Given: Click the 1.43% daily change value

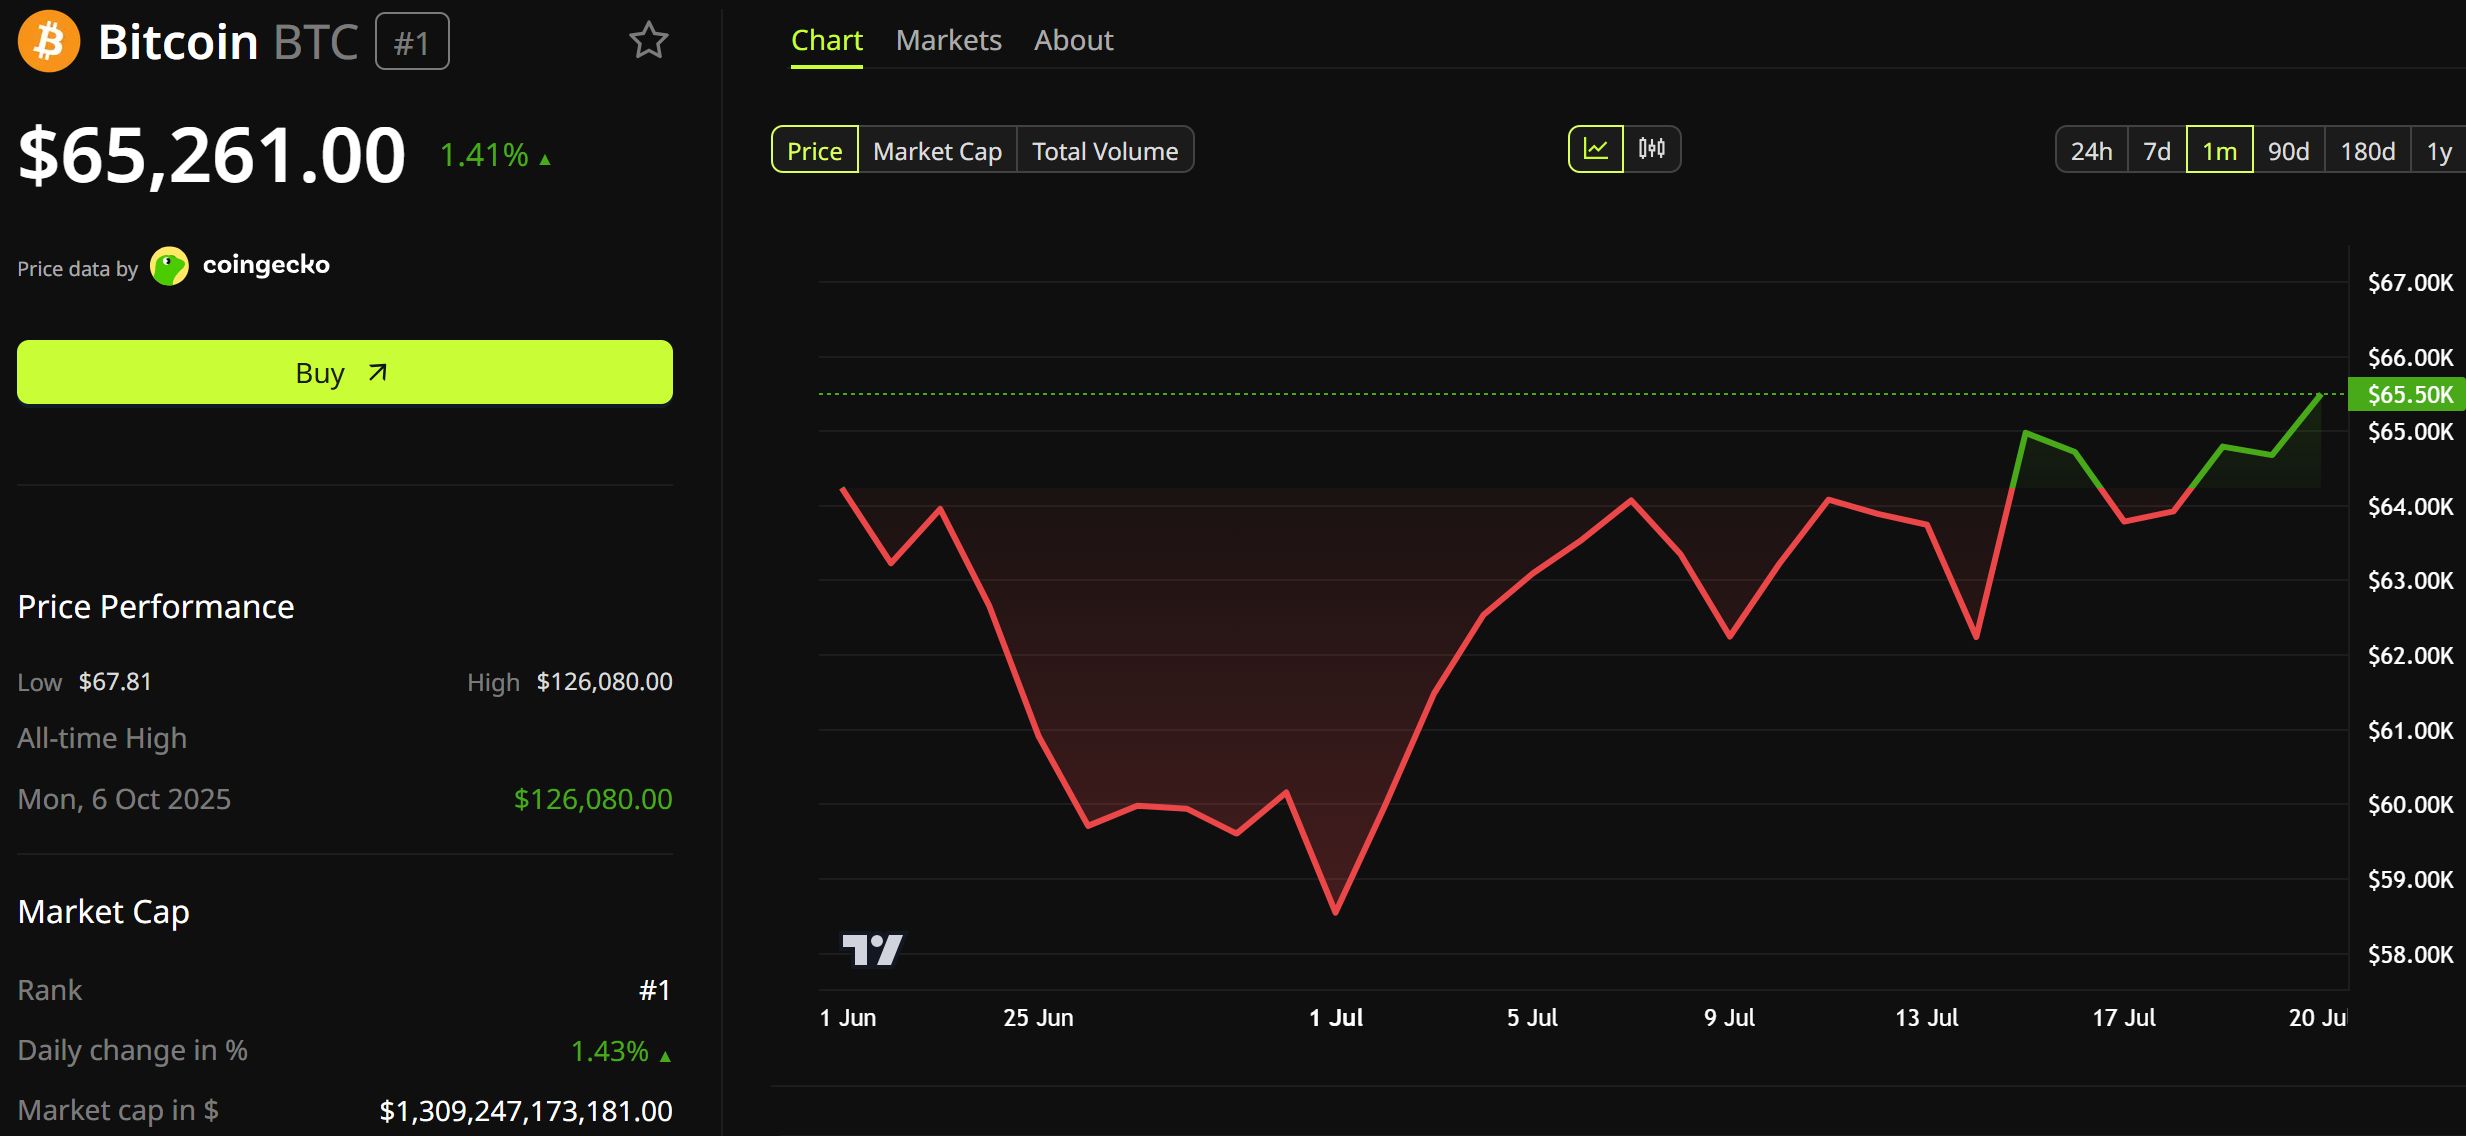Looking at the screenshot, I should pos(620,1051).
